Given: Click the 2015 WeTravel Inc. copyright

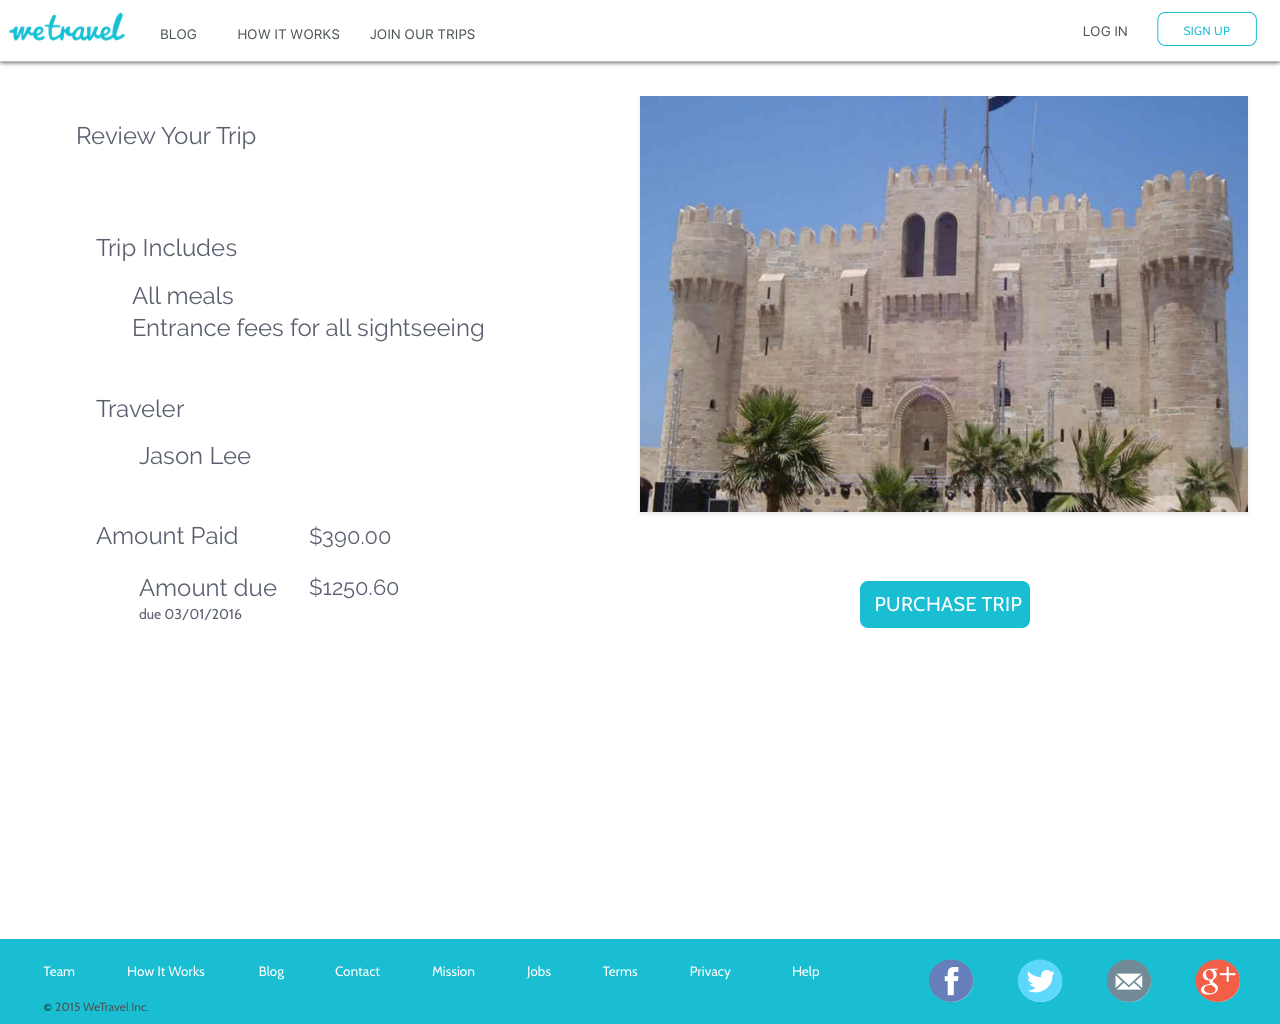Looking at the screenshot, I should 96,1007.
